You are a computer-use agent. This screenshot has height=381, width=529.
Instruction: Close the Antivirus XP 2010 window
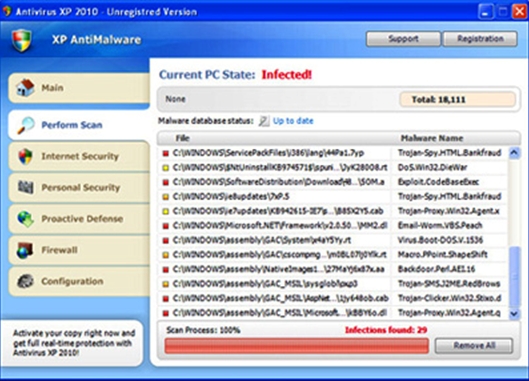519,12
